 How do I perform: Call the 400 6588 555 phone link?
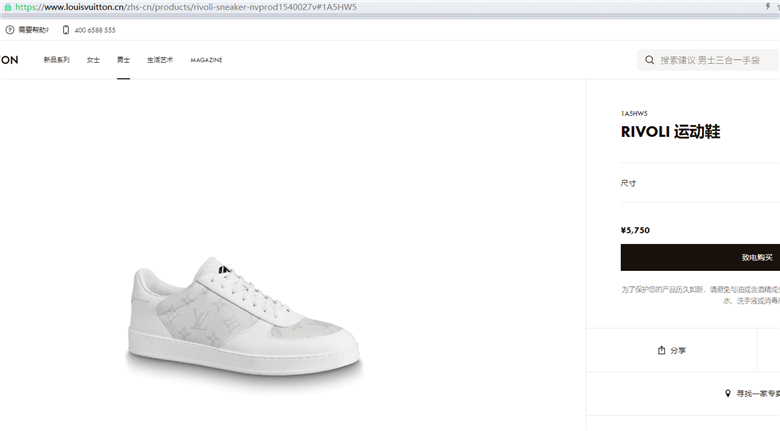[x=95, y=30]
